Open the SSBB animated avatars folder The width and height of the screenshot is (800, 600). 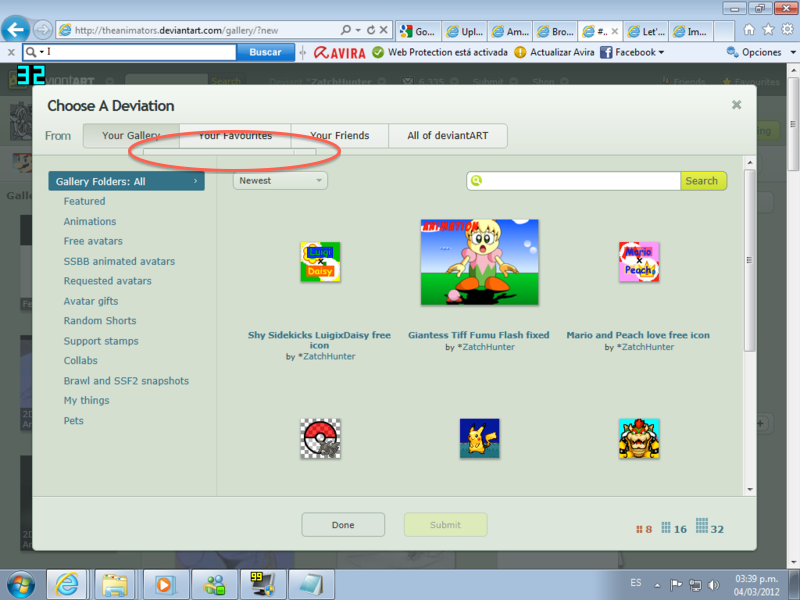(x=119, y=261)
